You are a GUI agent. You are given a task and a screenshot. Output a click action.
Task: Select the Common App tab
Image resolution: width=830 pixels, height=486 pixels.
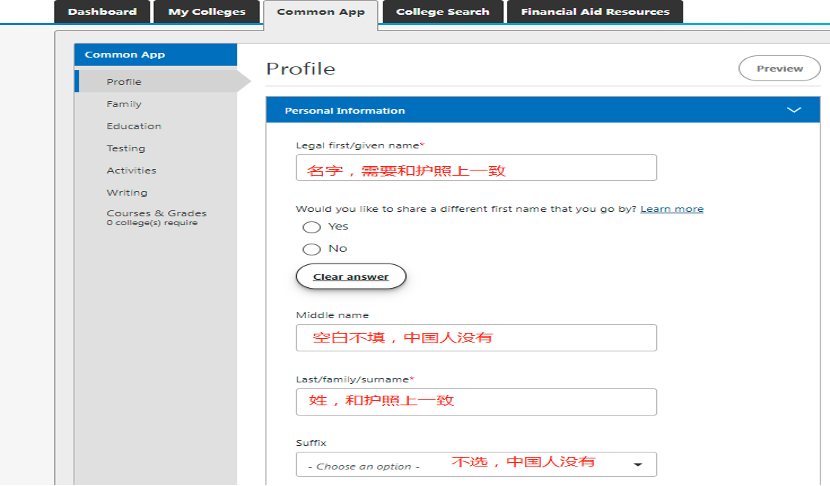click(321, 13)
